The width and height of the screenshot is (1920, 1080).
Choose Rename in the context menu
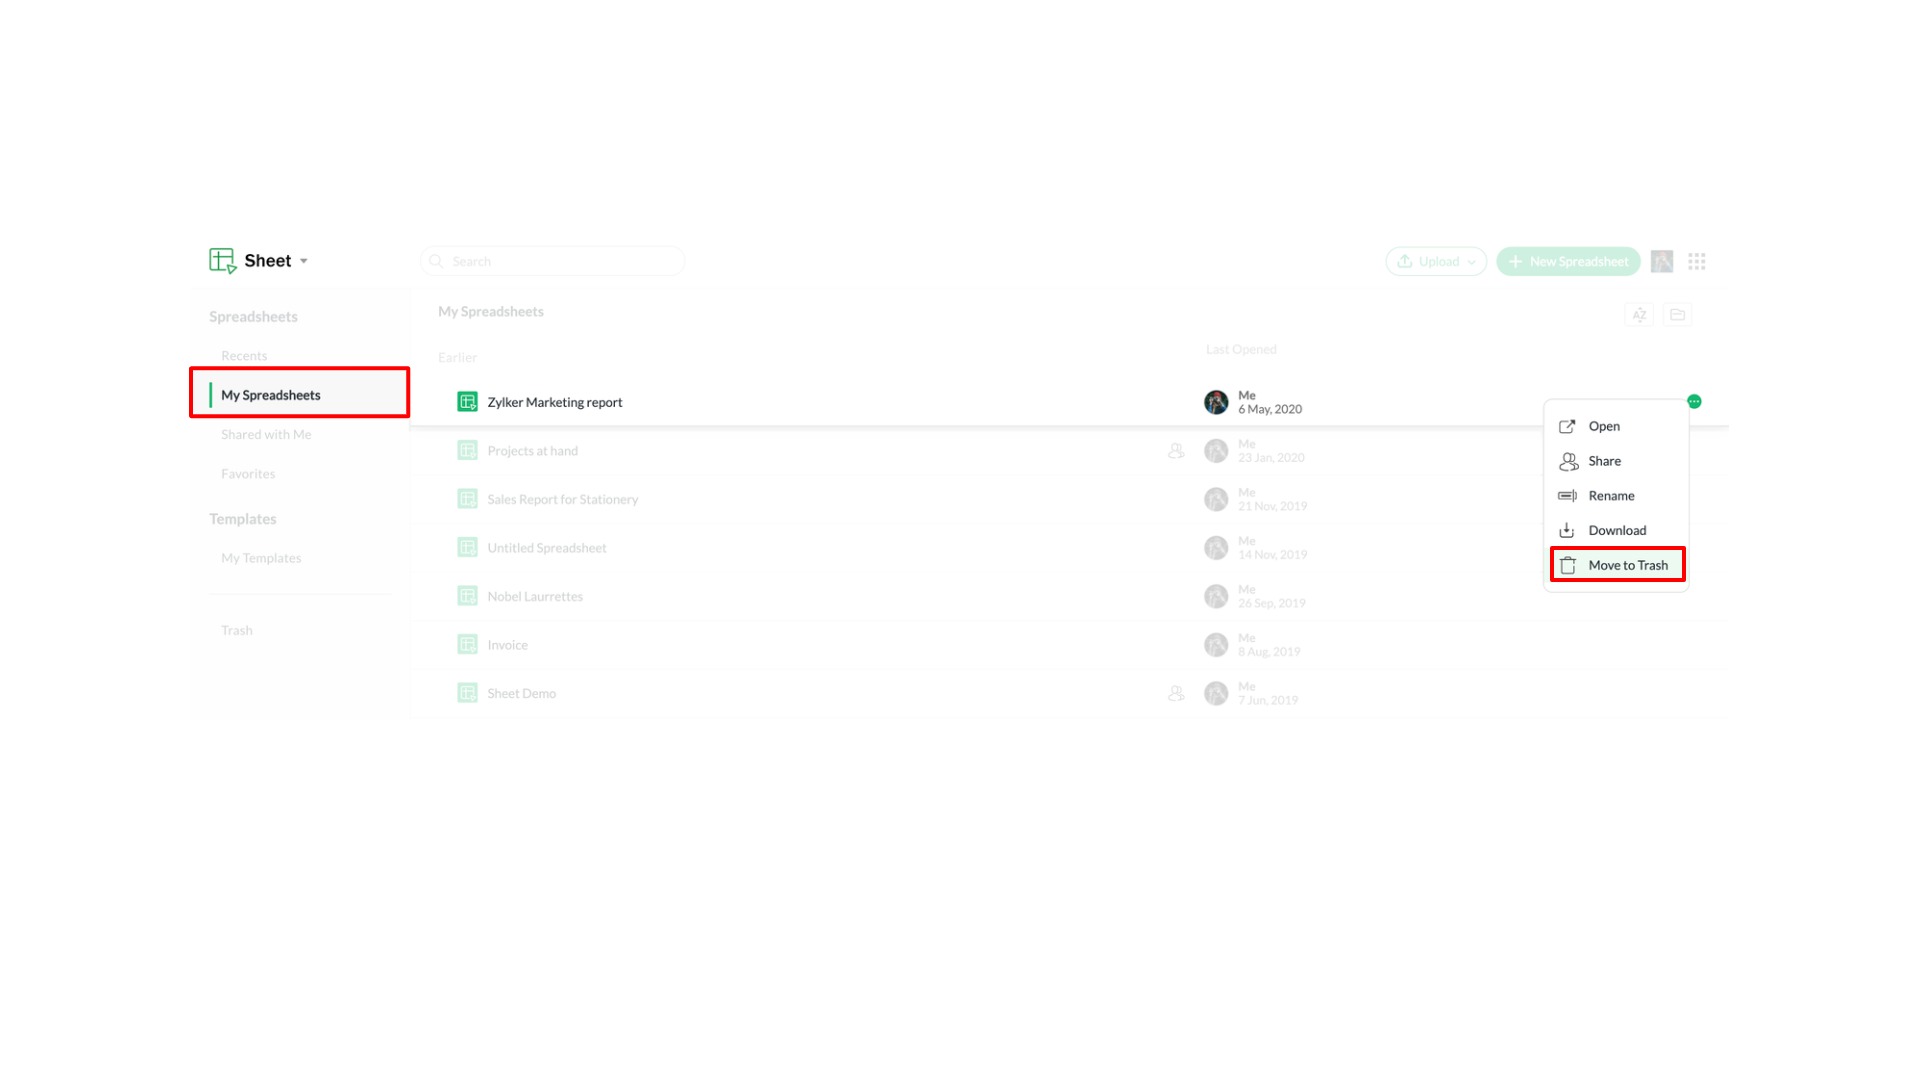1611,496
